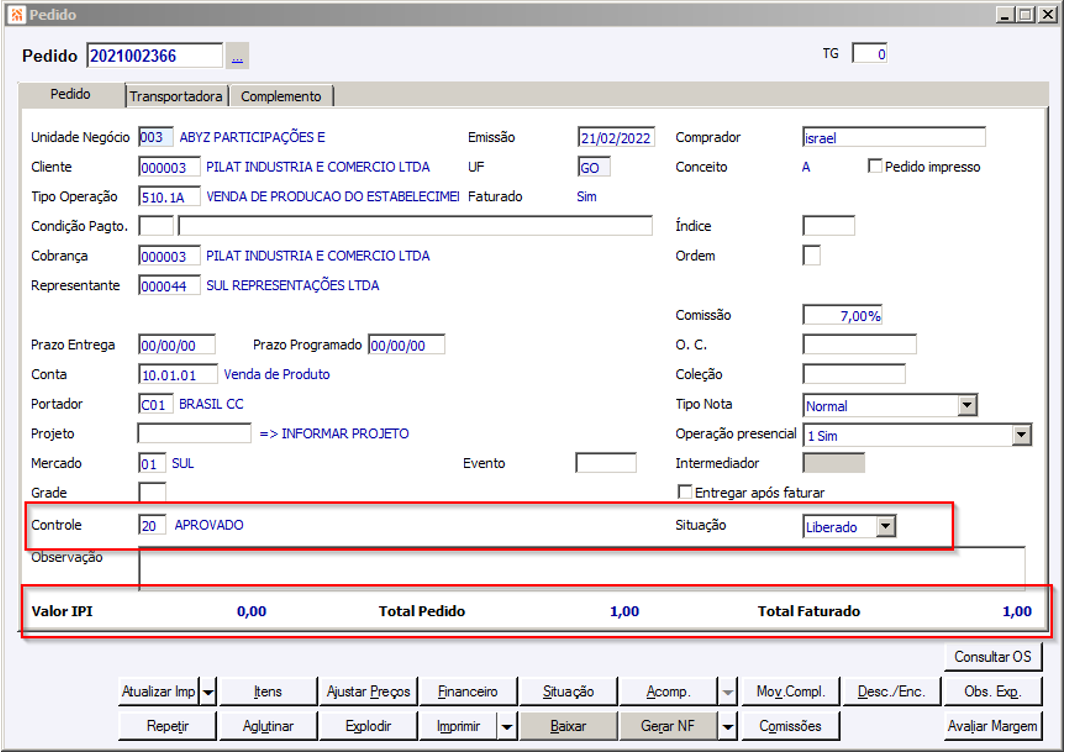The image size is (1065, 753).
Task: Click the Aglutinar button
Action: pos(268,727)
